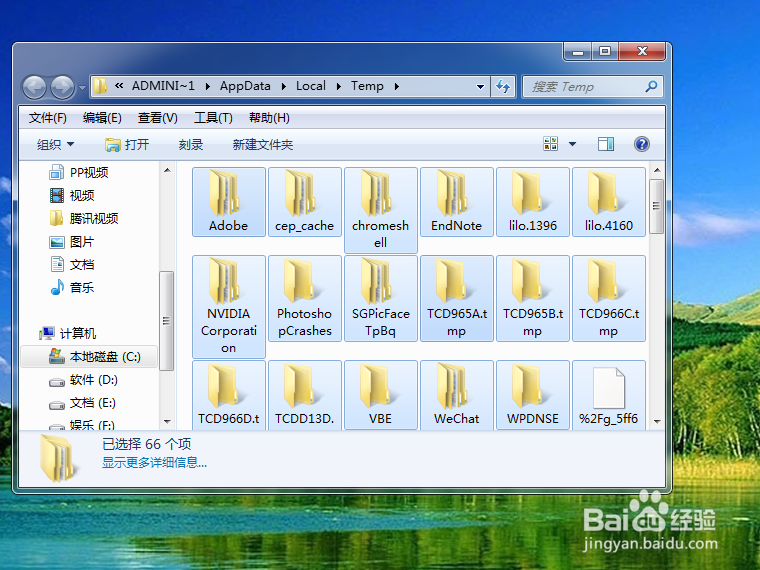Open the 编辑(E) menu

click(102, 118)
